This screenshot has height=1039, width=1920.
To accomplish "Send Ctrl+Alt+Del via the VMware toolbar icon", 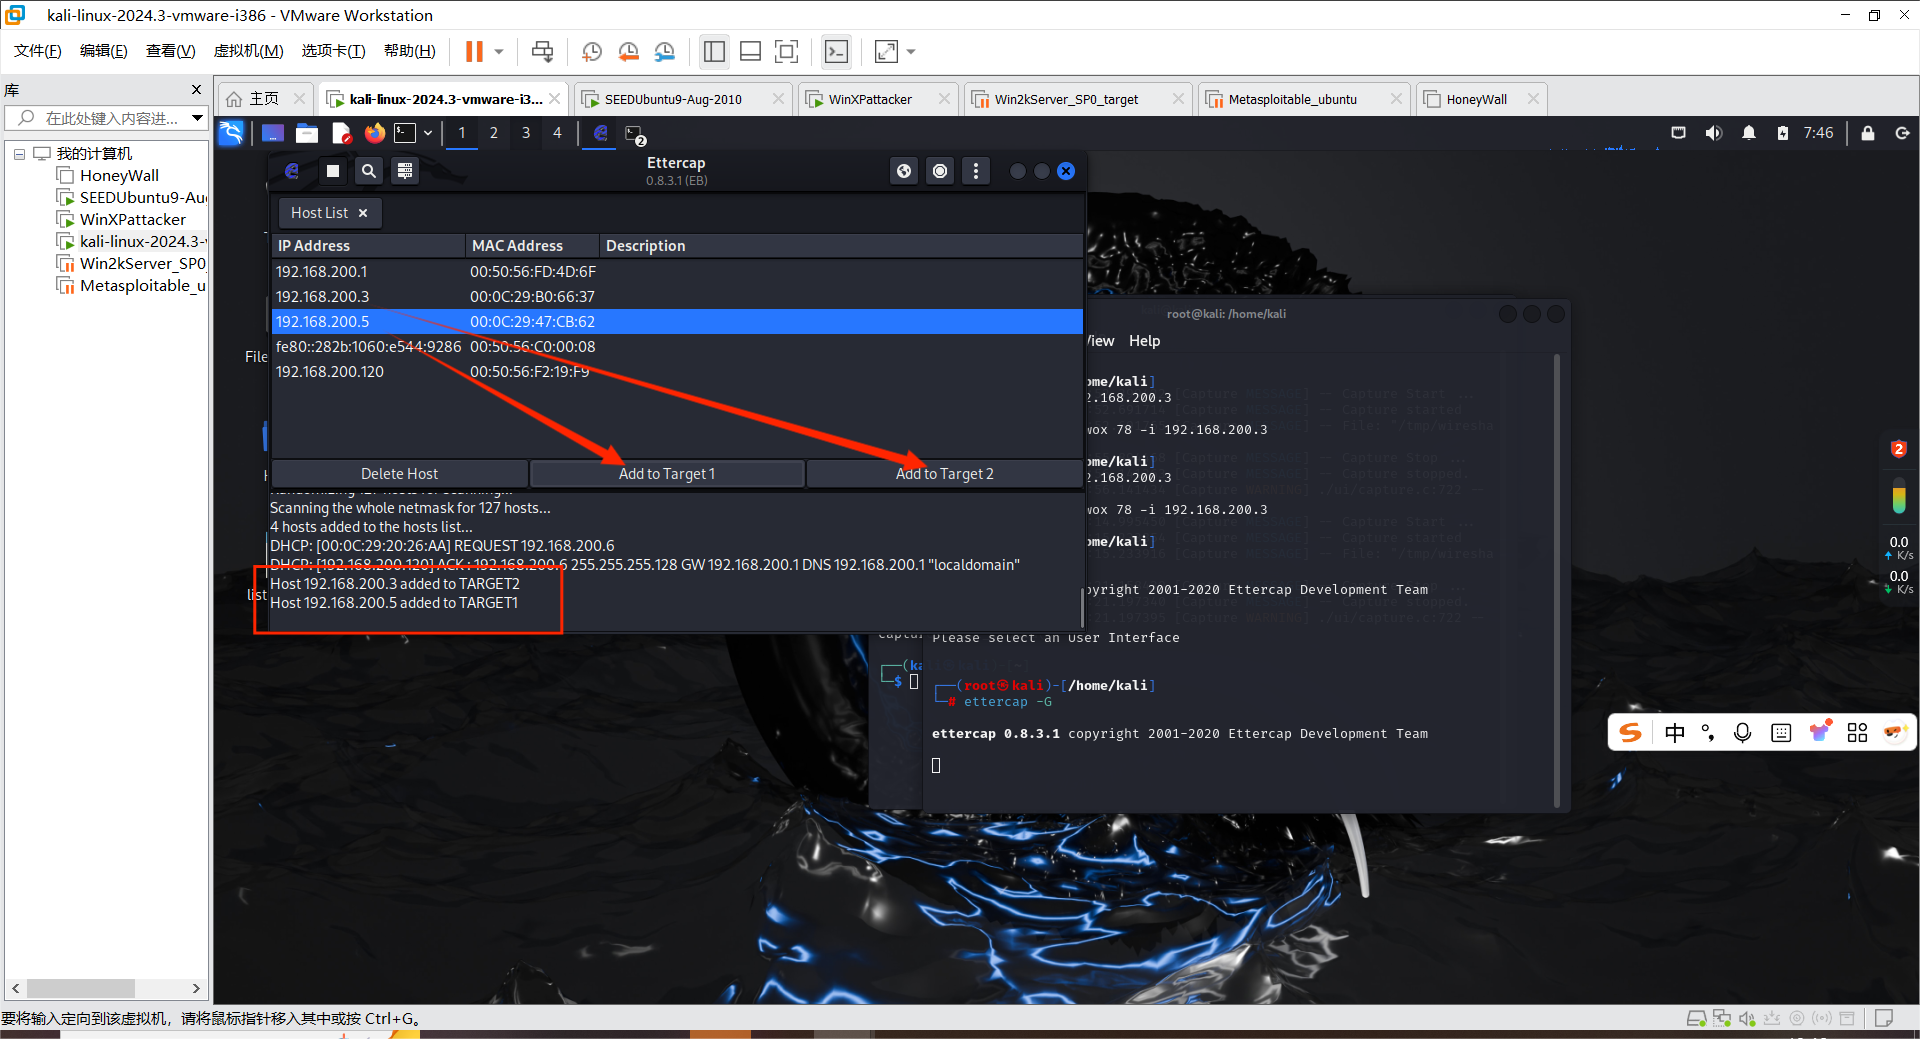I will pyautogui.click(x=542, y=52).
